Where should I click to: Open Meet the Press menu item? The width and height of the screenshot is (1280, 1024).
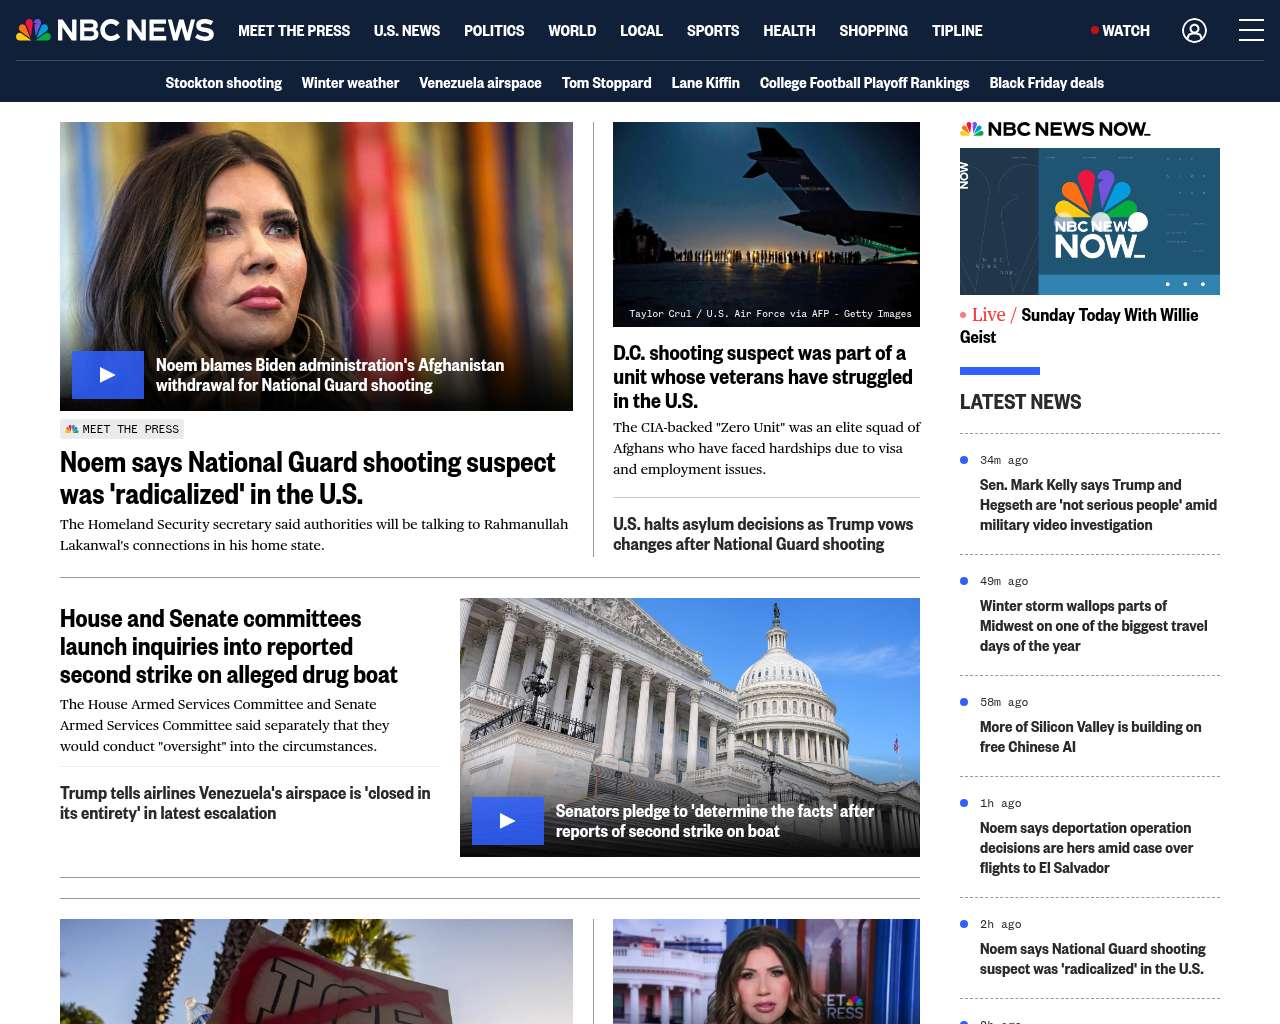(294, 31)
